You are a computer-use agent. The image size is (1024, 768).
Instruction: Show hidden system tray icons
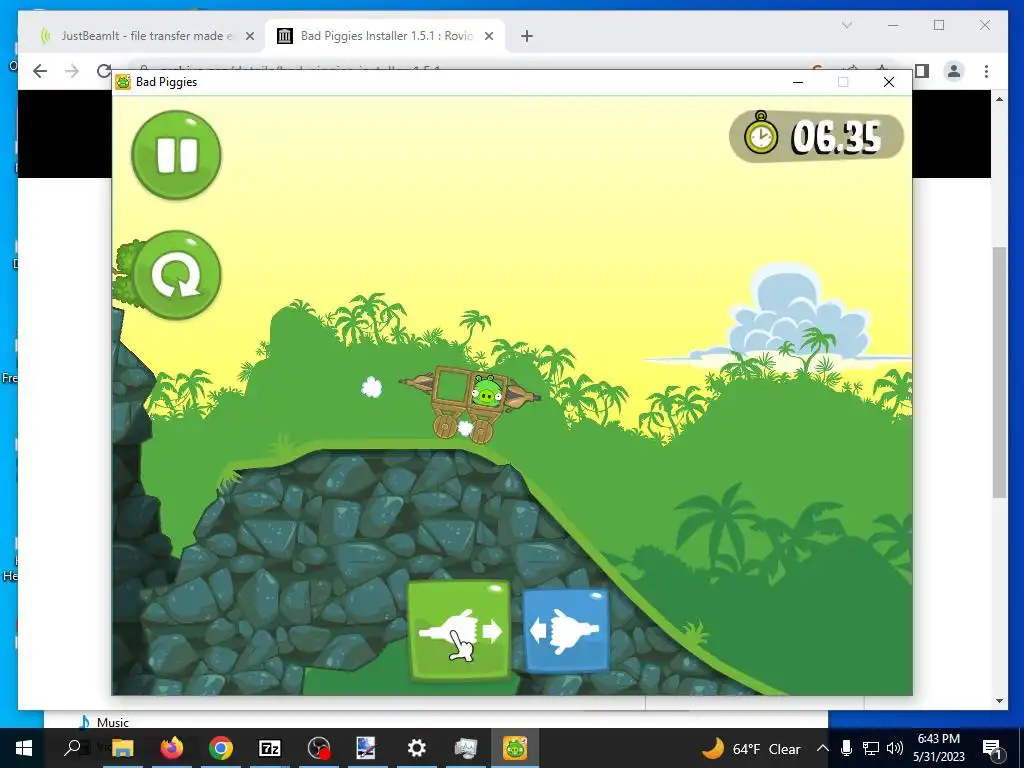tap(822, 748)
